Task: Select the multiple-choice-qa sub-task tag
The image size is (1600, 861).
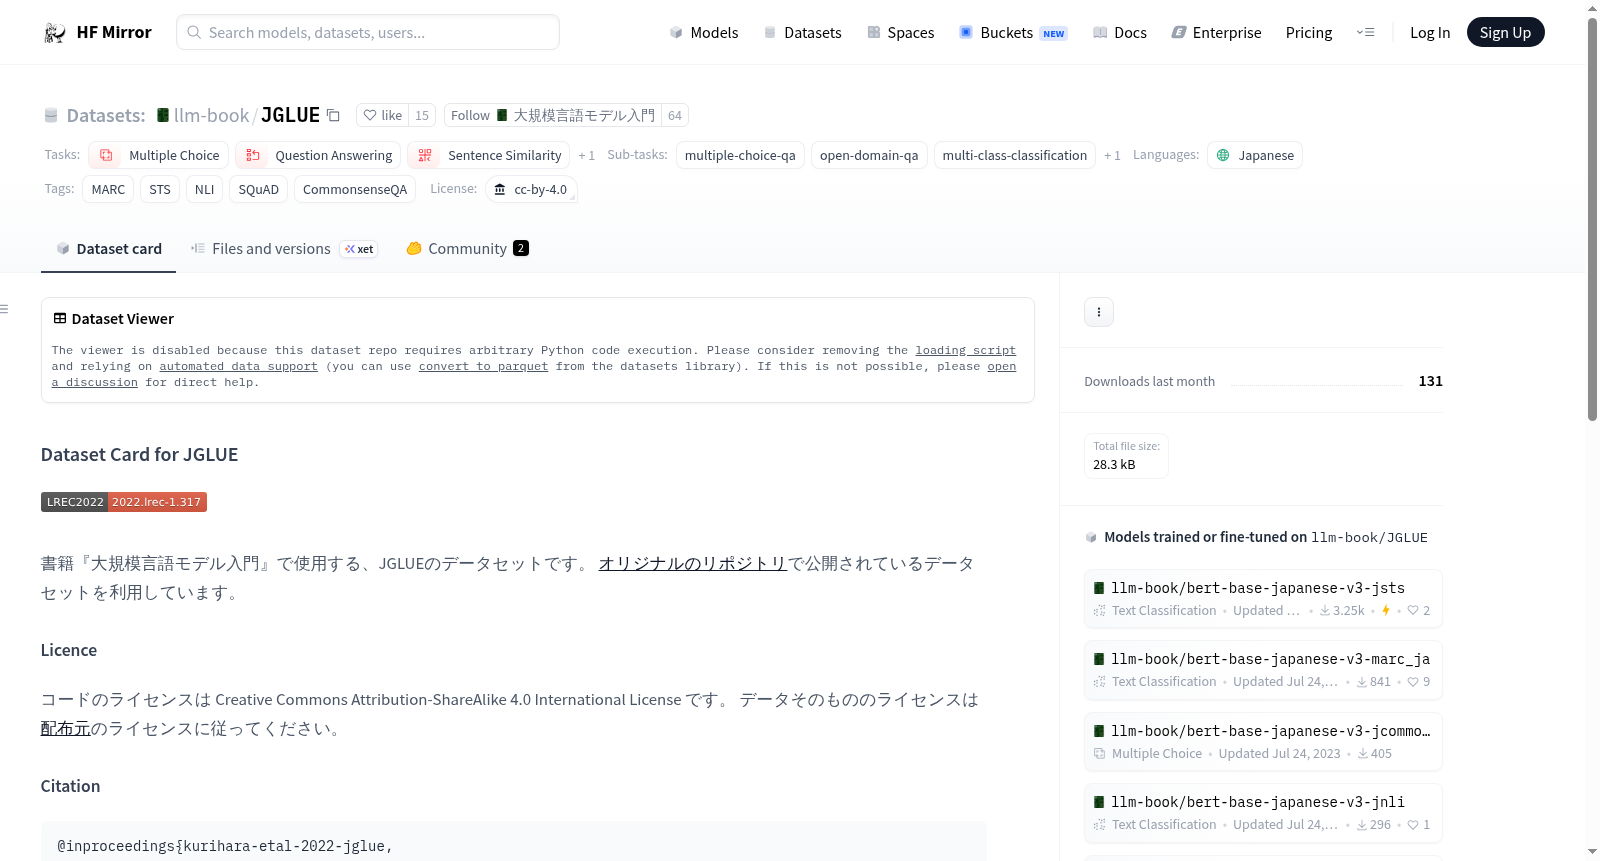Action: (x=740, y=156)
